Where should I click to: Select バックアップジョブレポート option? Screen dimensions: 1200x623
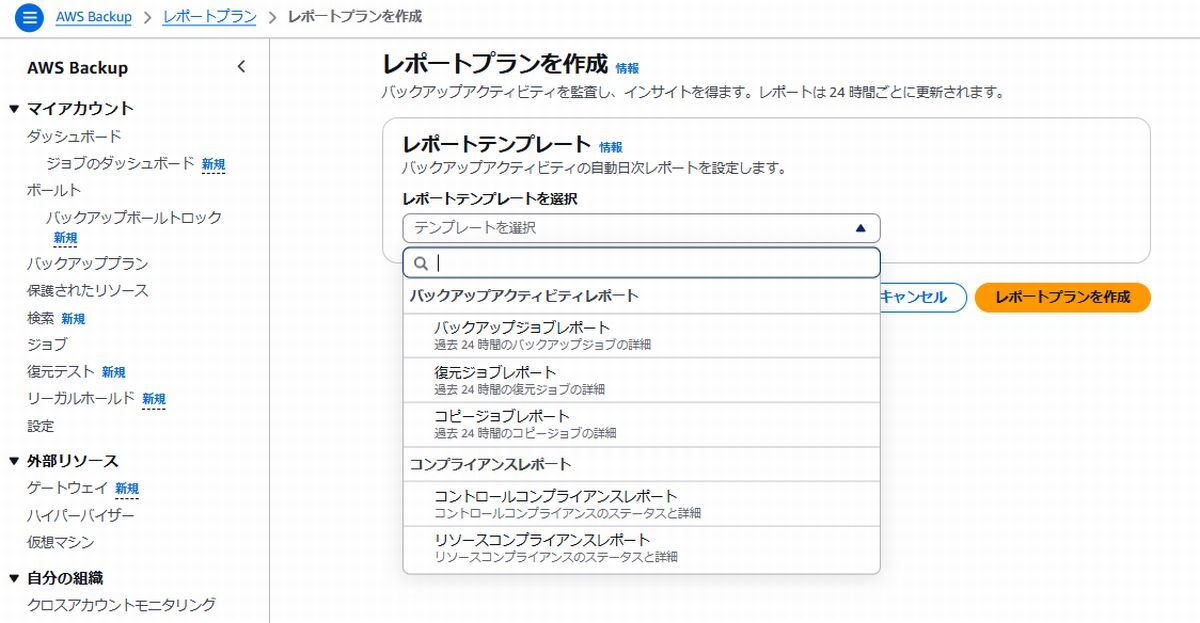tap(641, 335)
